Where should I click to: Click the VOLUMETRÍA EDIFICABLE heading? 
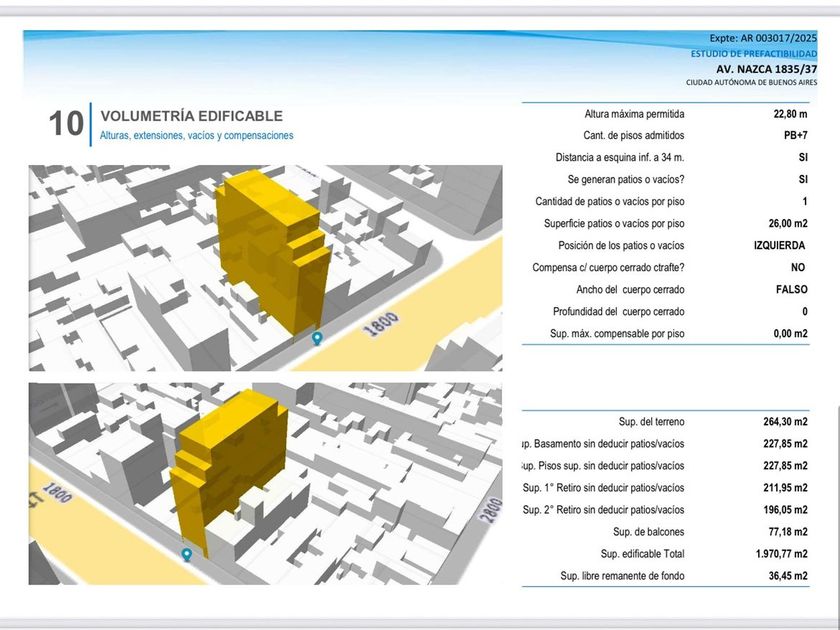(191, 116)
